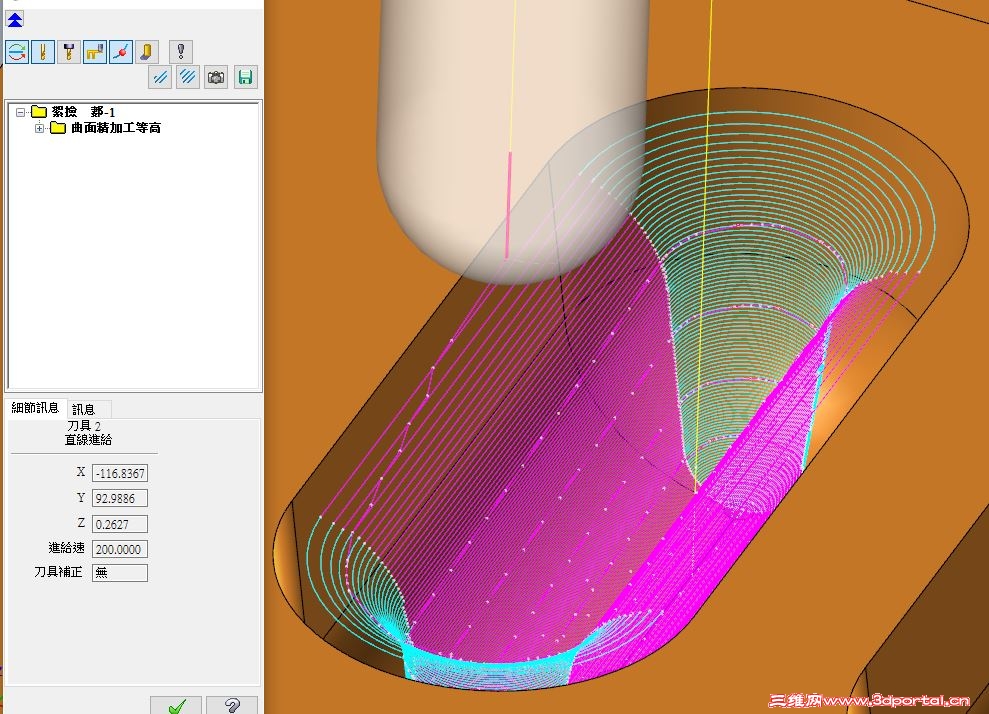
Task: Click the green floppy disk save icon
Action: 245,78
